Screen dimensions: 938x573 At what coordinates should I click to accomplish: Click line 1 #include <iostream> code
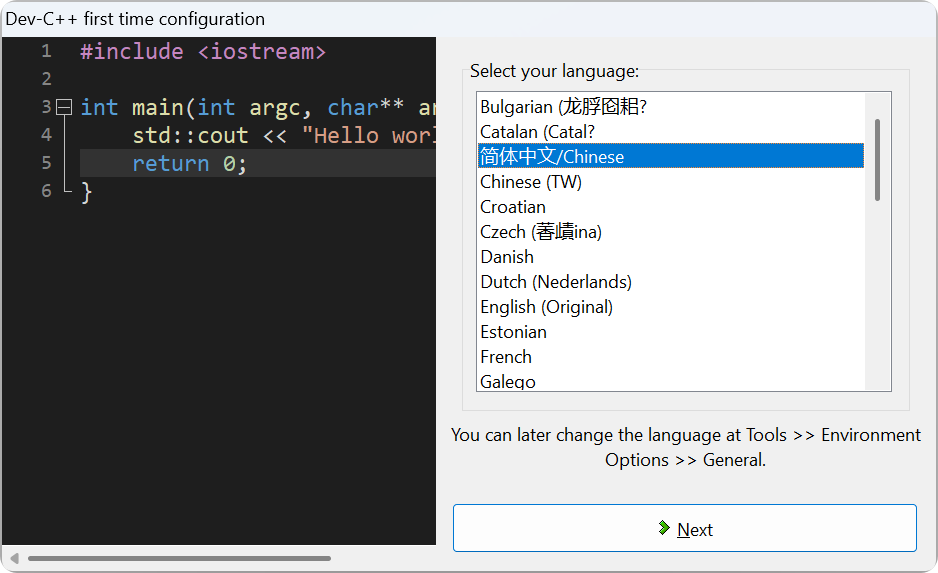(x=203, y=51)
